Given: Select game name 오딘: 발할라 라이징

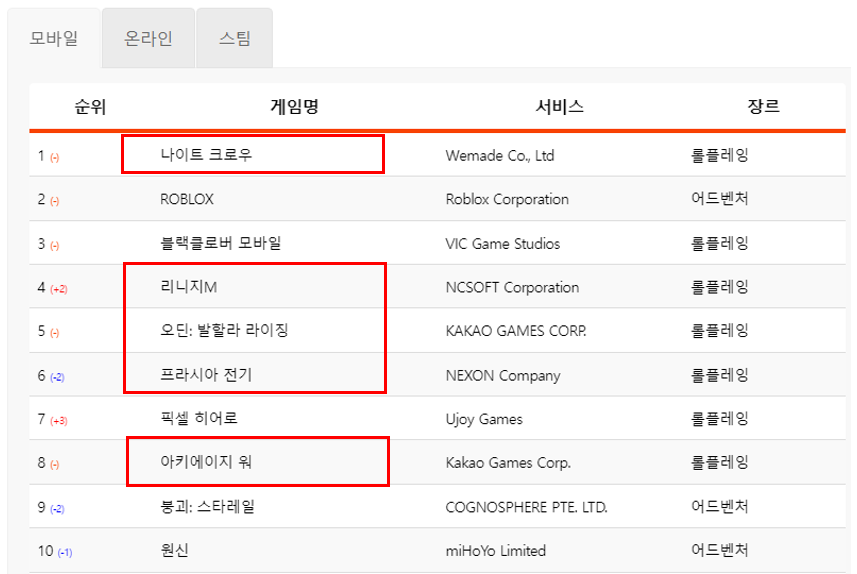Looking at the screenshot, I should [224, 330].
